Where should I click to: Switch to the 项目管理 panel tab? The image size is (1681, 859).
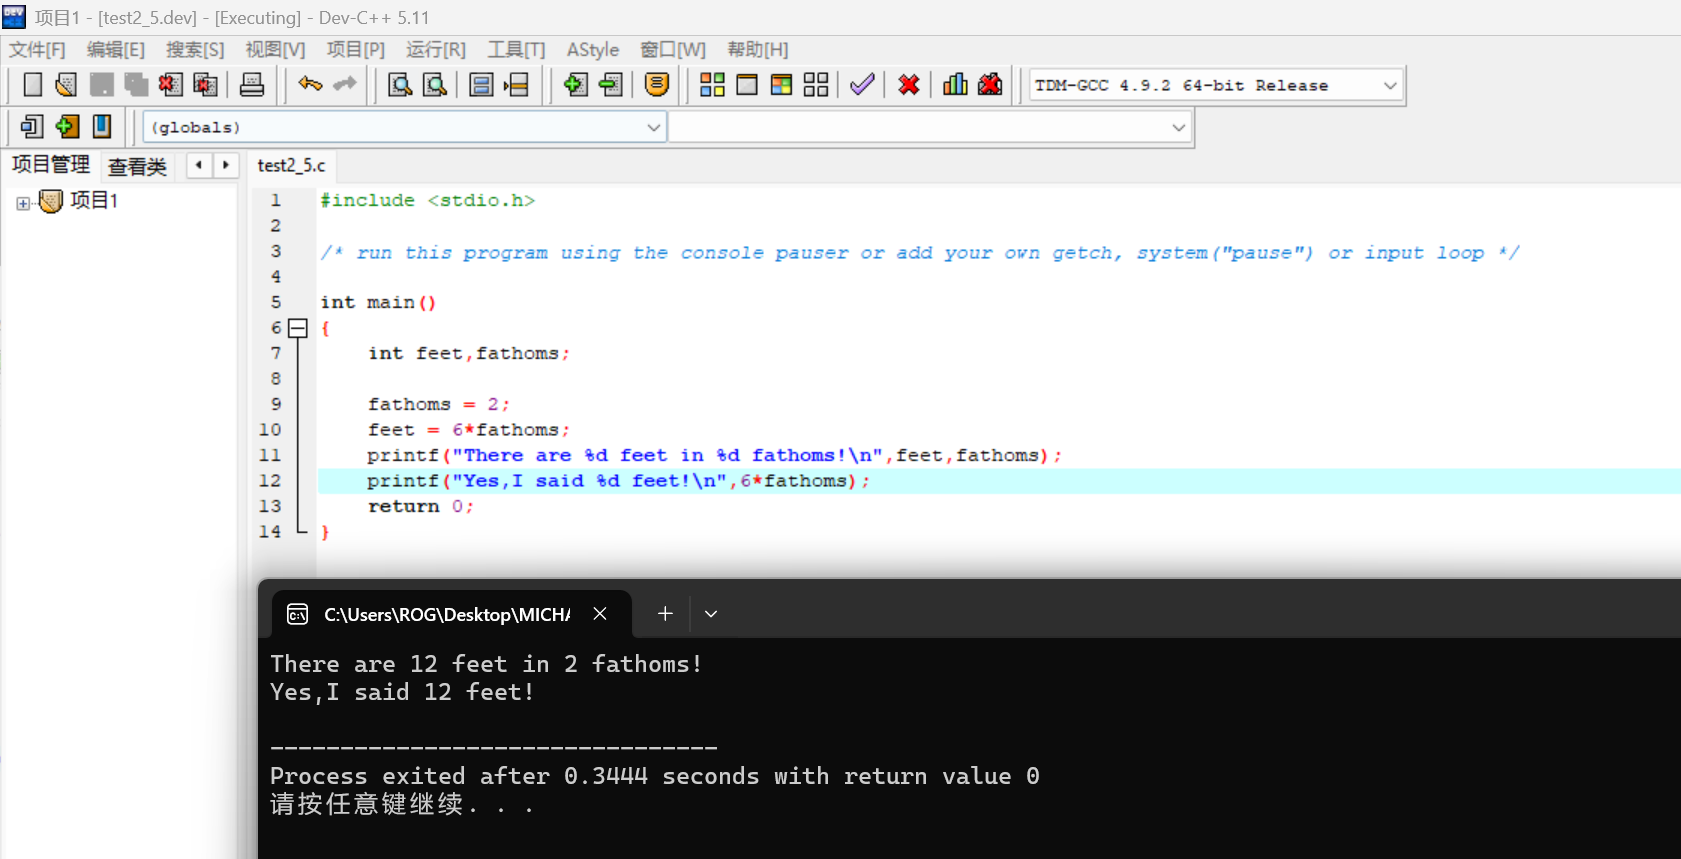(50, 165)
